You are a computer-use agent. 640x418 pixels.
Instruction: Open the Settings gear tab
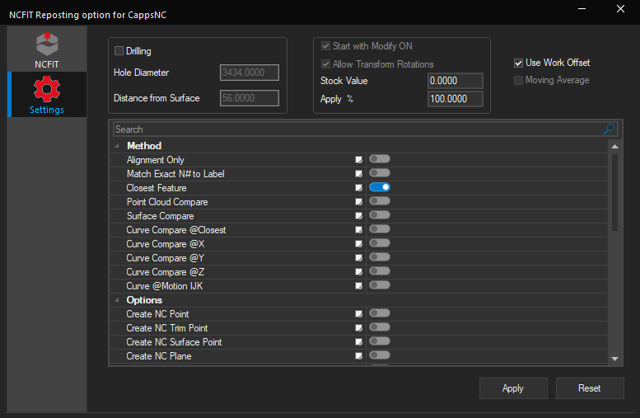(47, 95)
